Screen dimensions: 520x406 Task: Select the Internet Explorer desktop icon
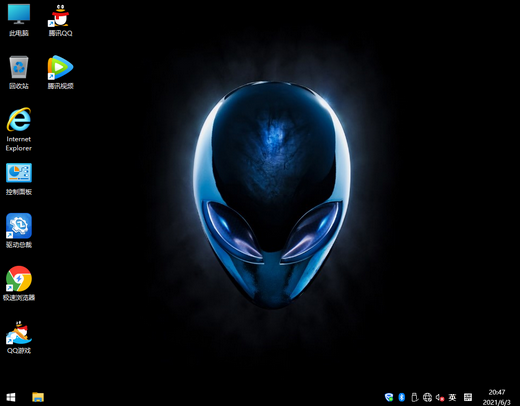click(19, 129)
